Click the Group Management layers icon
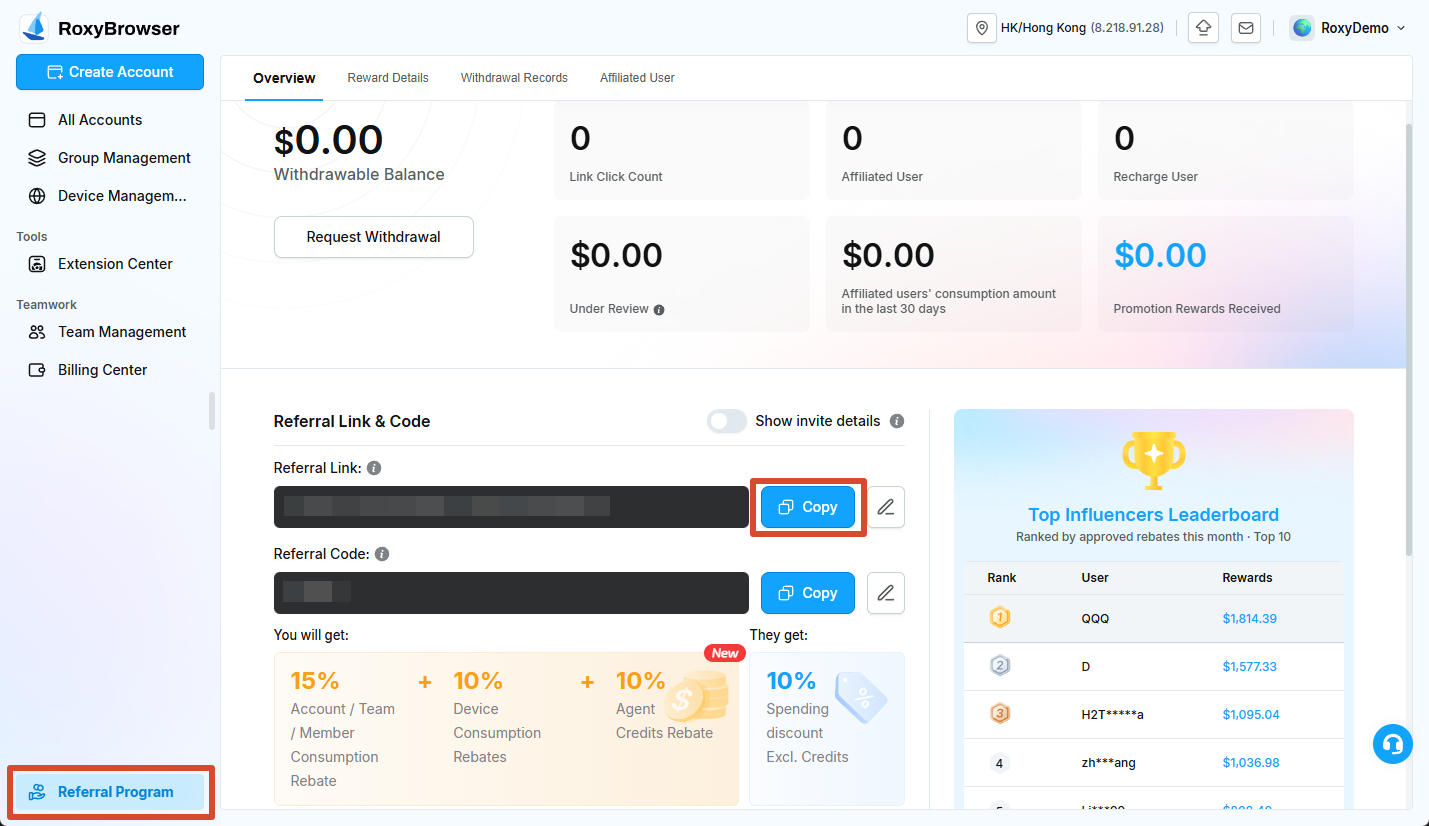This screenshot has height=826, width=1429. tap(37, 158)
